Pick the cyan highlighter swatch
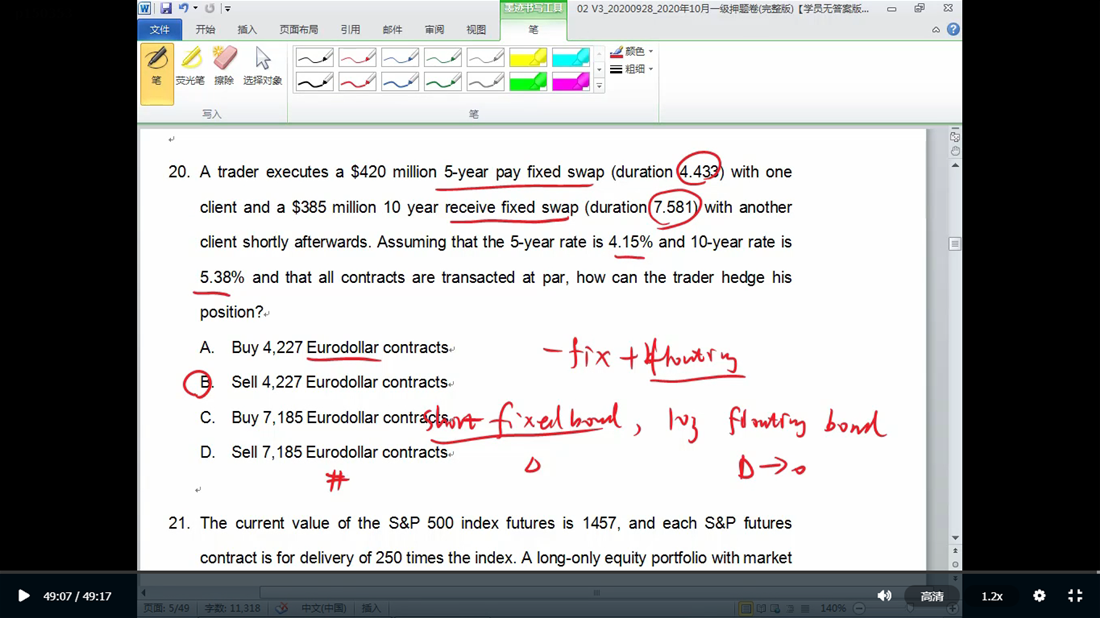Screen dimensions: 1100x618 pyautogui.click(x=571, y=58)
